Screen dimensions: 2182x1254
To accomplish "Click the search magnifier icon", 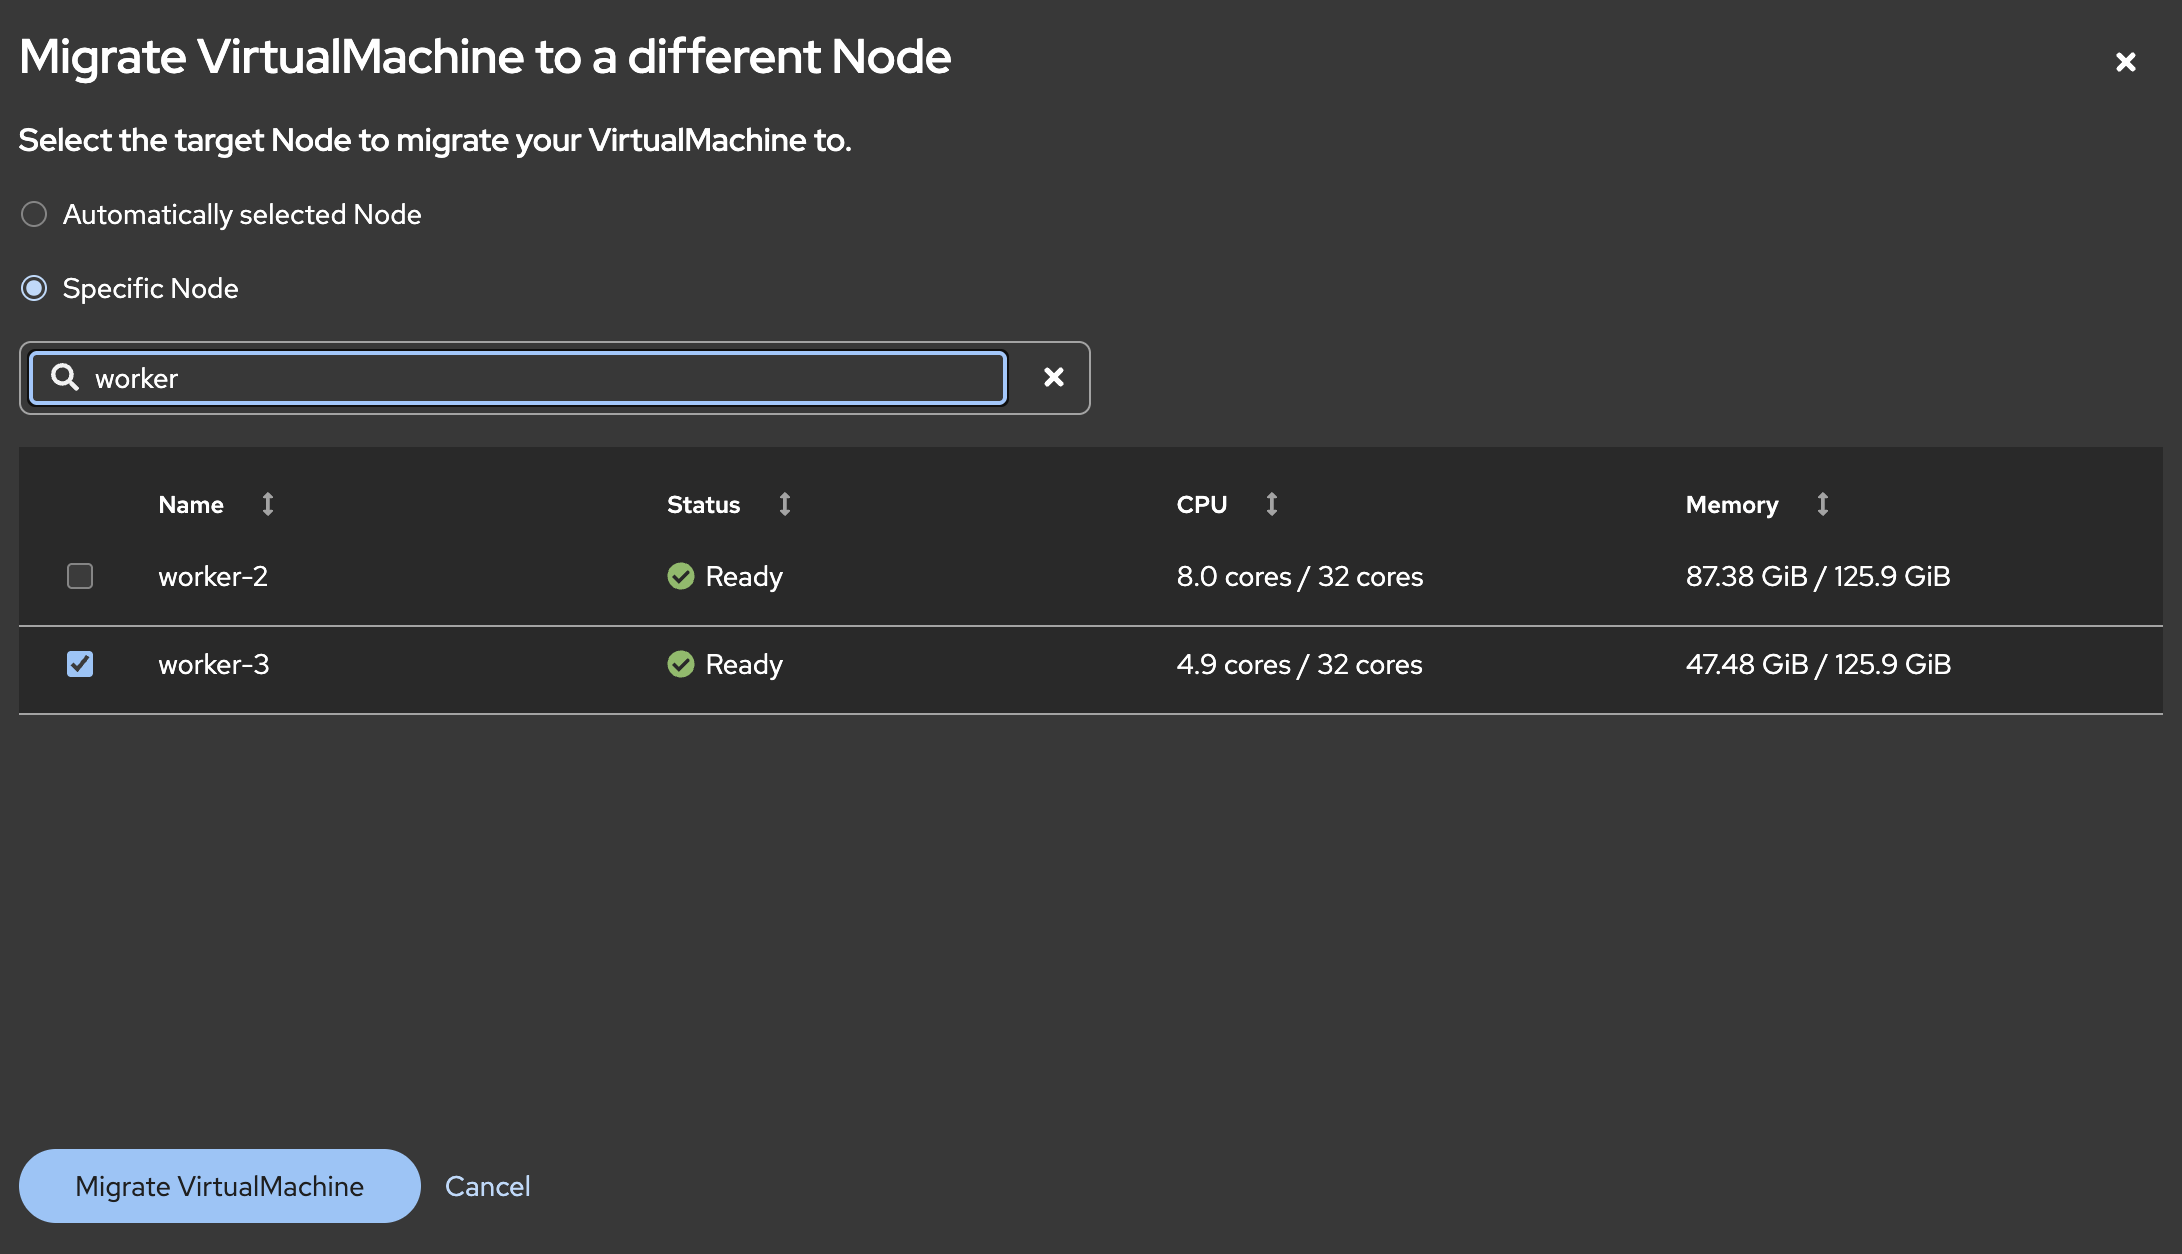I will point(65,377).
